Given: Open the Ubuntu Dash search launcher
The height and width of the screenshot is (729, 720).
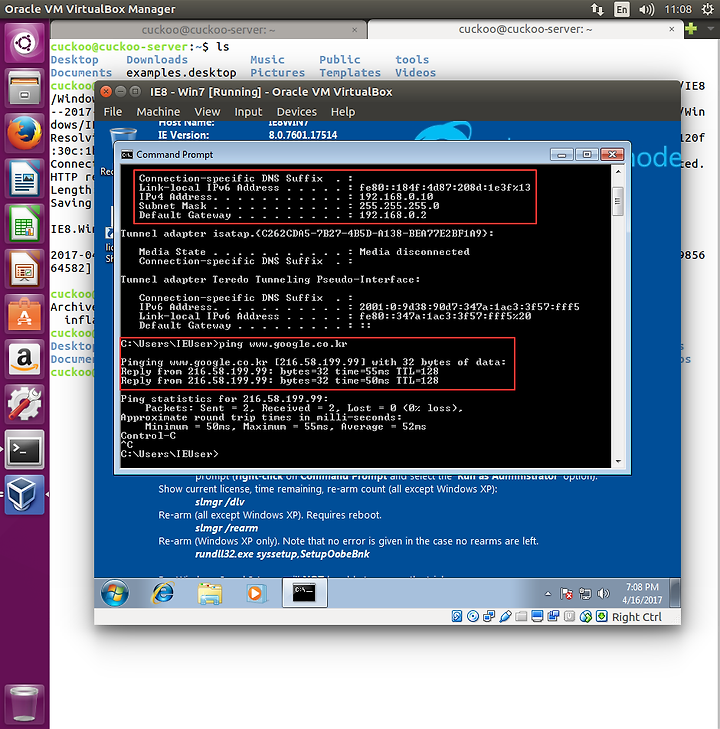Looking at the screenshot, I should [24, 43].
